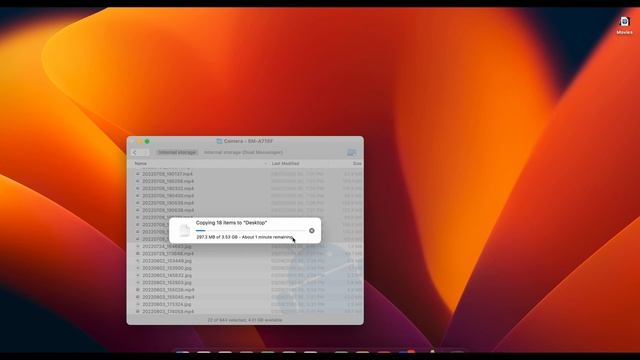
Task: Select file 20220803_145832.jpg
Action: pos(167,276)
